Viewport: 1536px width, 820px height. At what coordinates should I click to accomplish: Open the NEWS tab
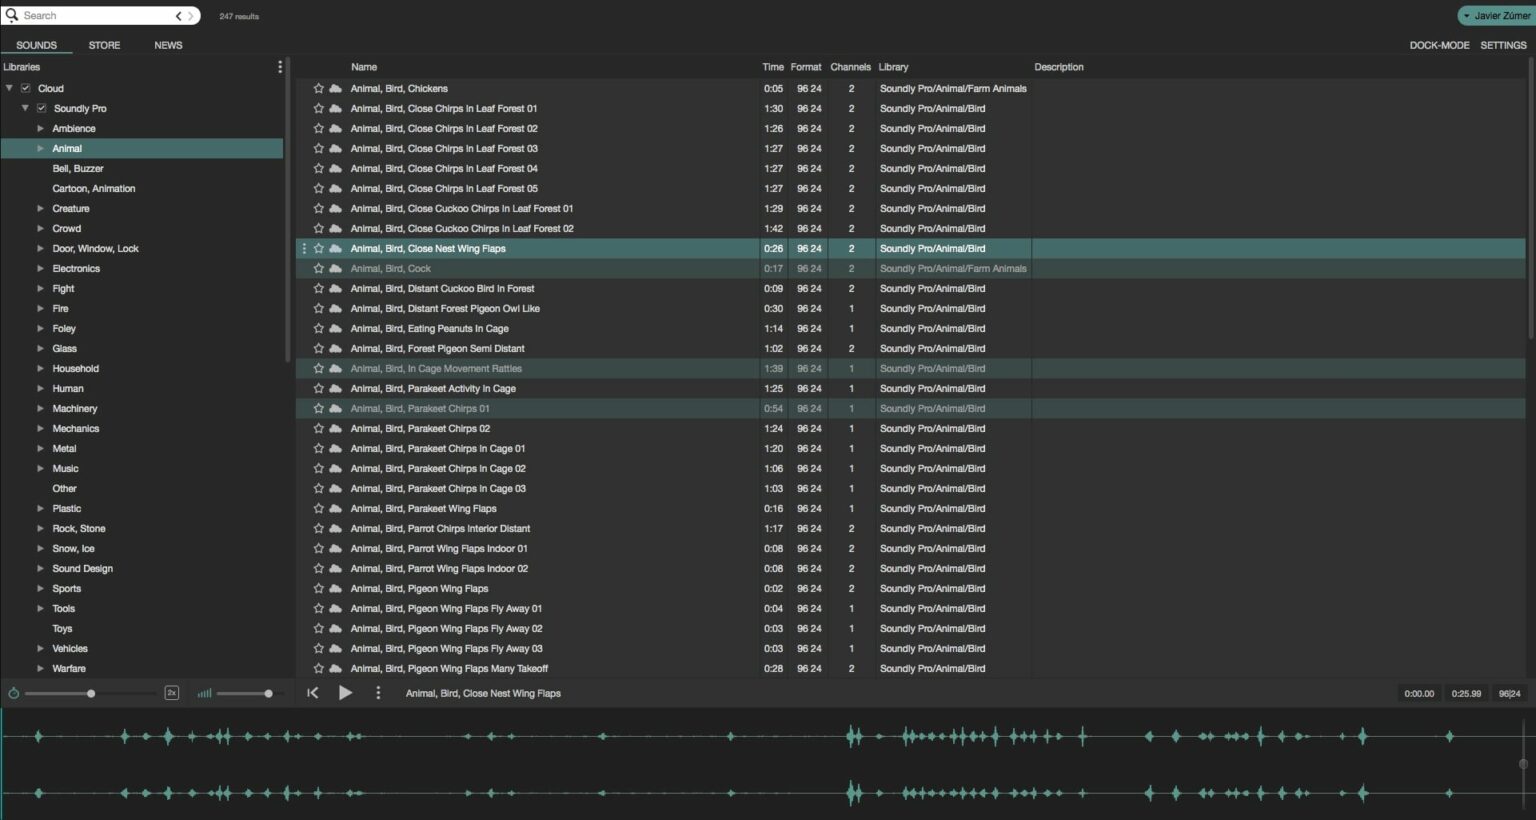(x=168, y=44)
